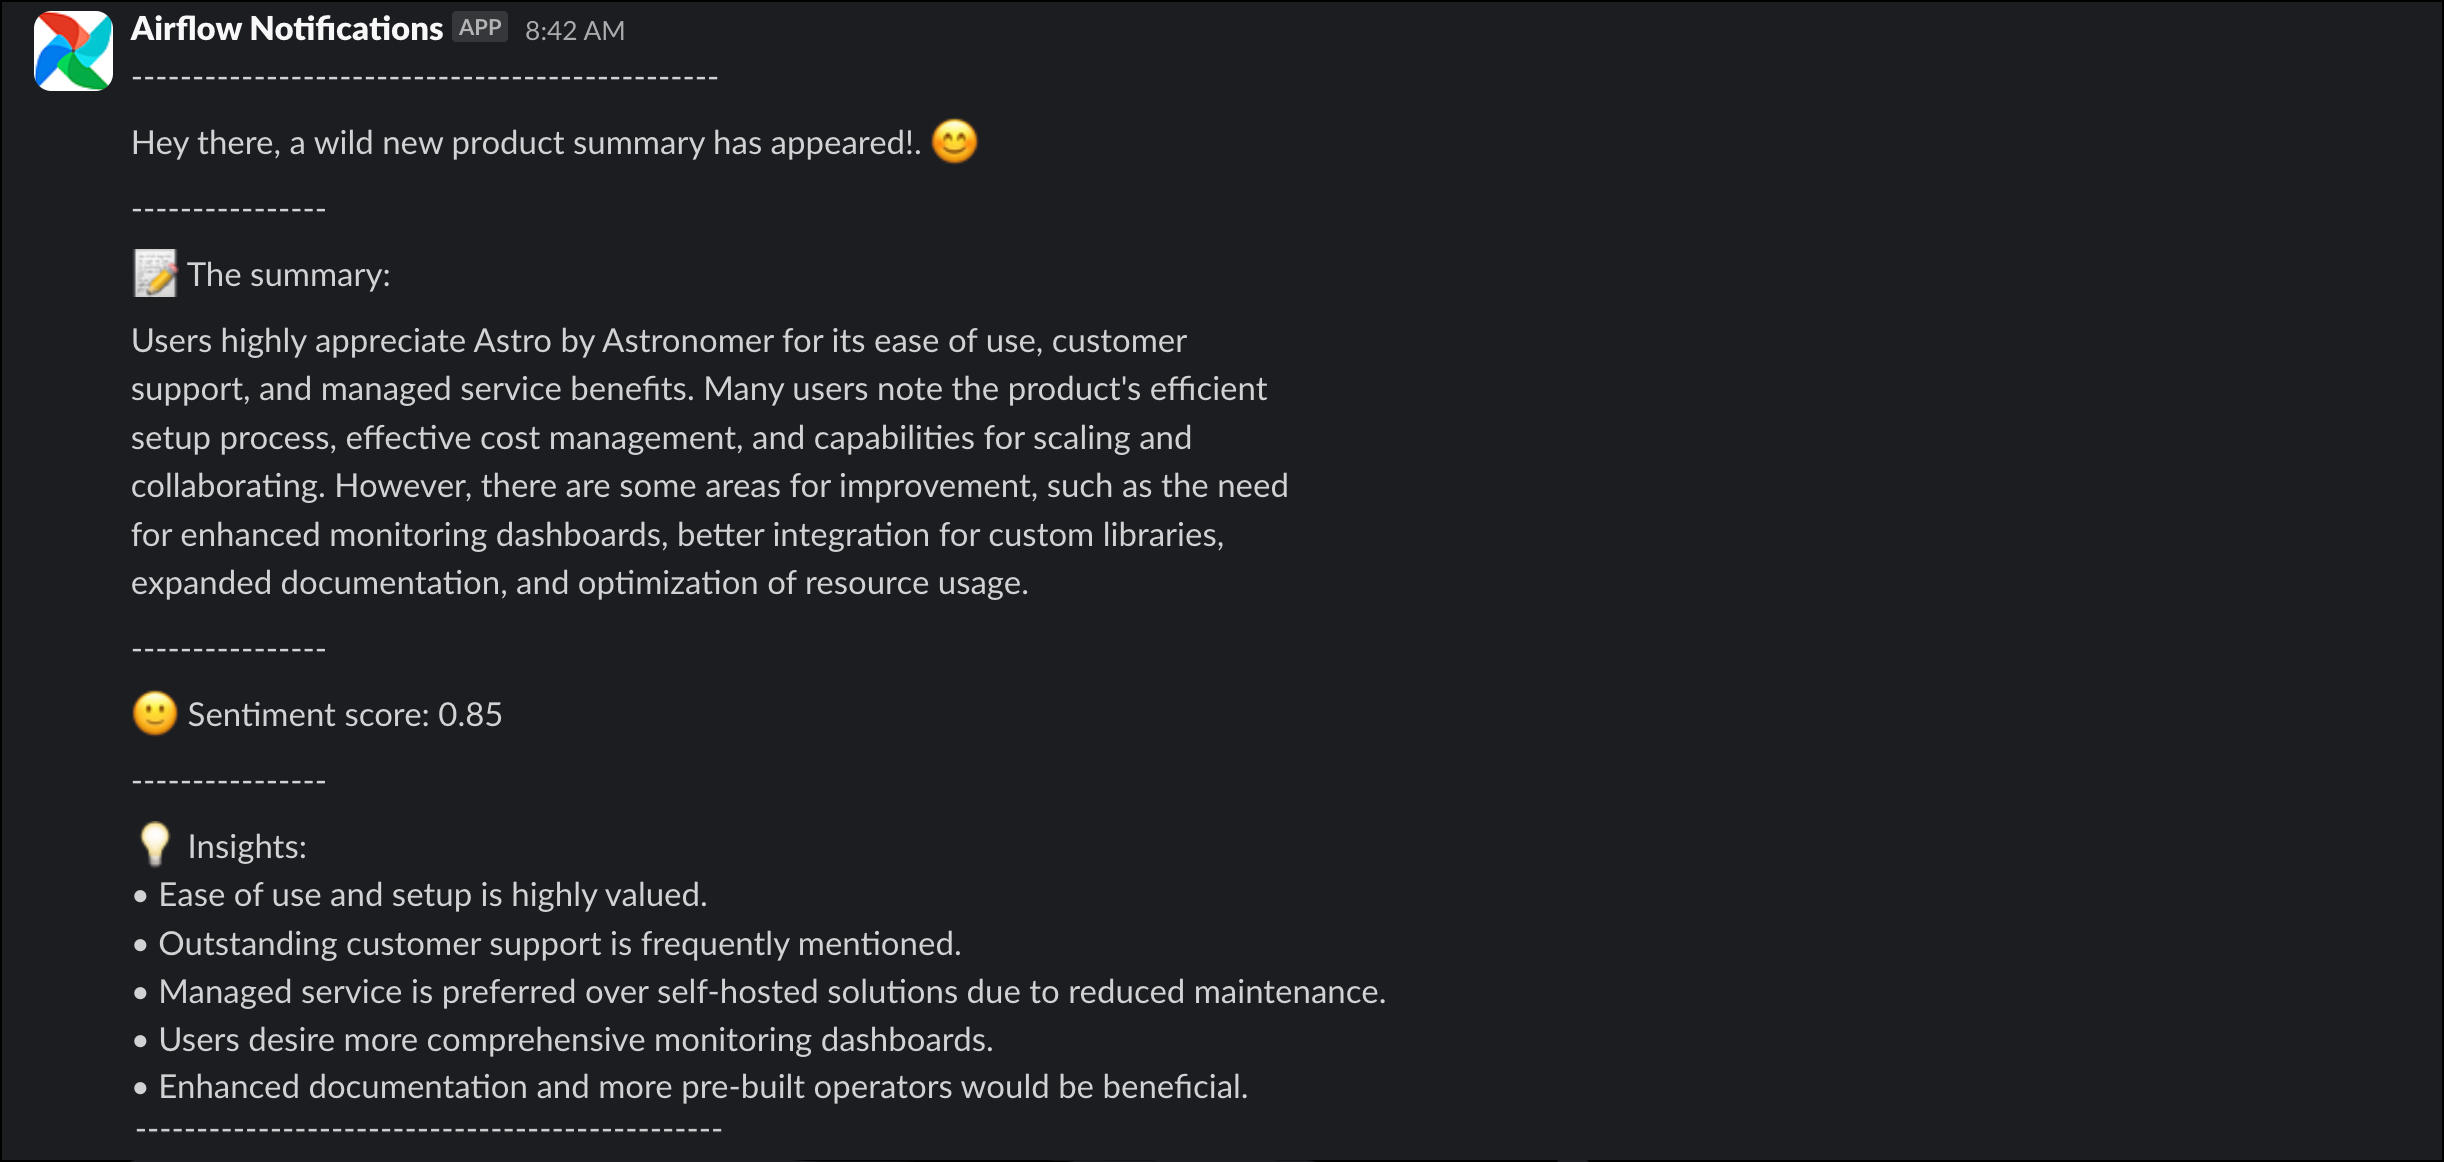2444x1162 pixels.
Task: Click the 'The summary:' heading text
Action: tap(288, 274)
